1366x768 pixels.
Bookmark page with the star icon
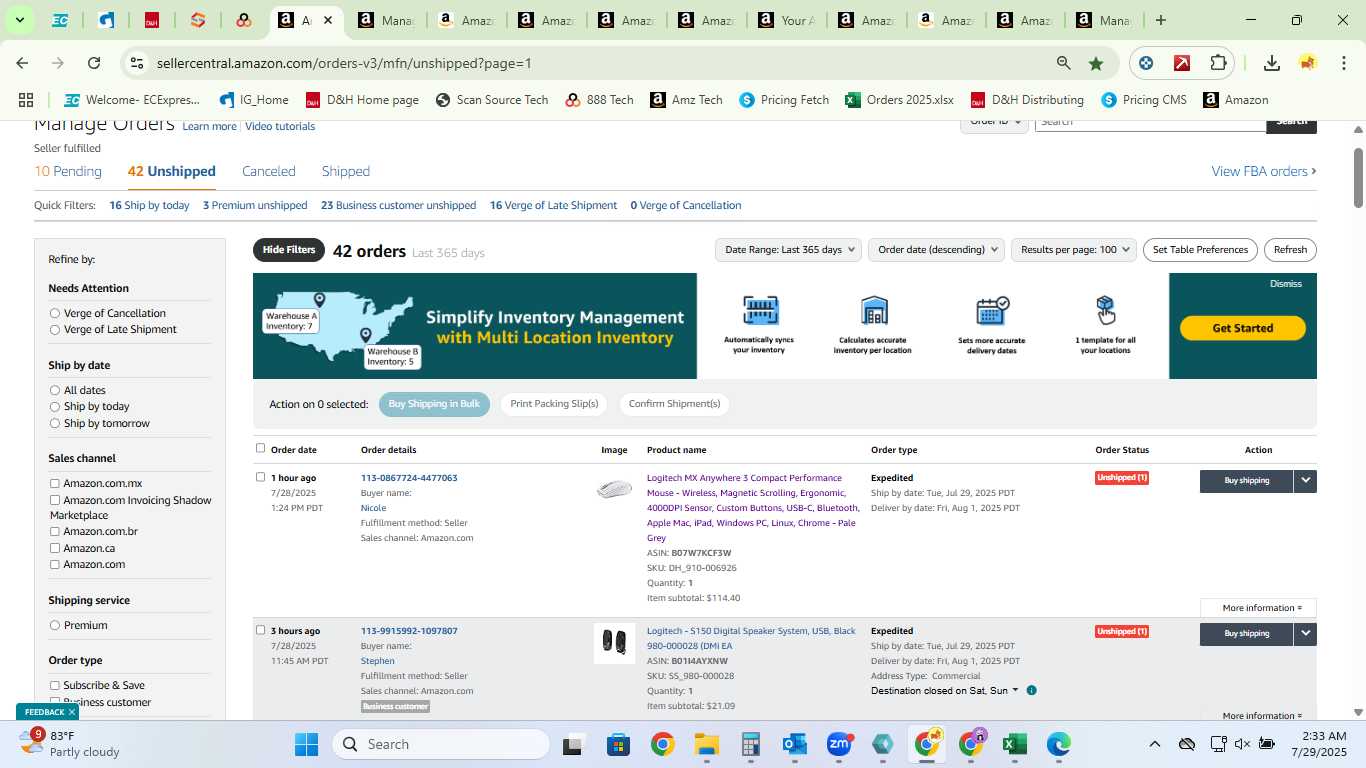[1096, 63]
